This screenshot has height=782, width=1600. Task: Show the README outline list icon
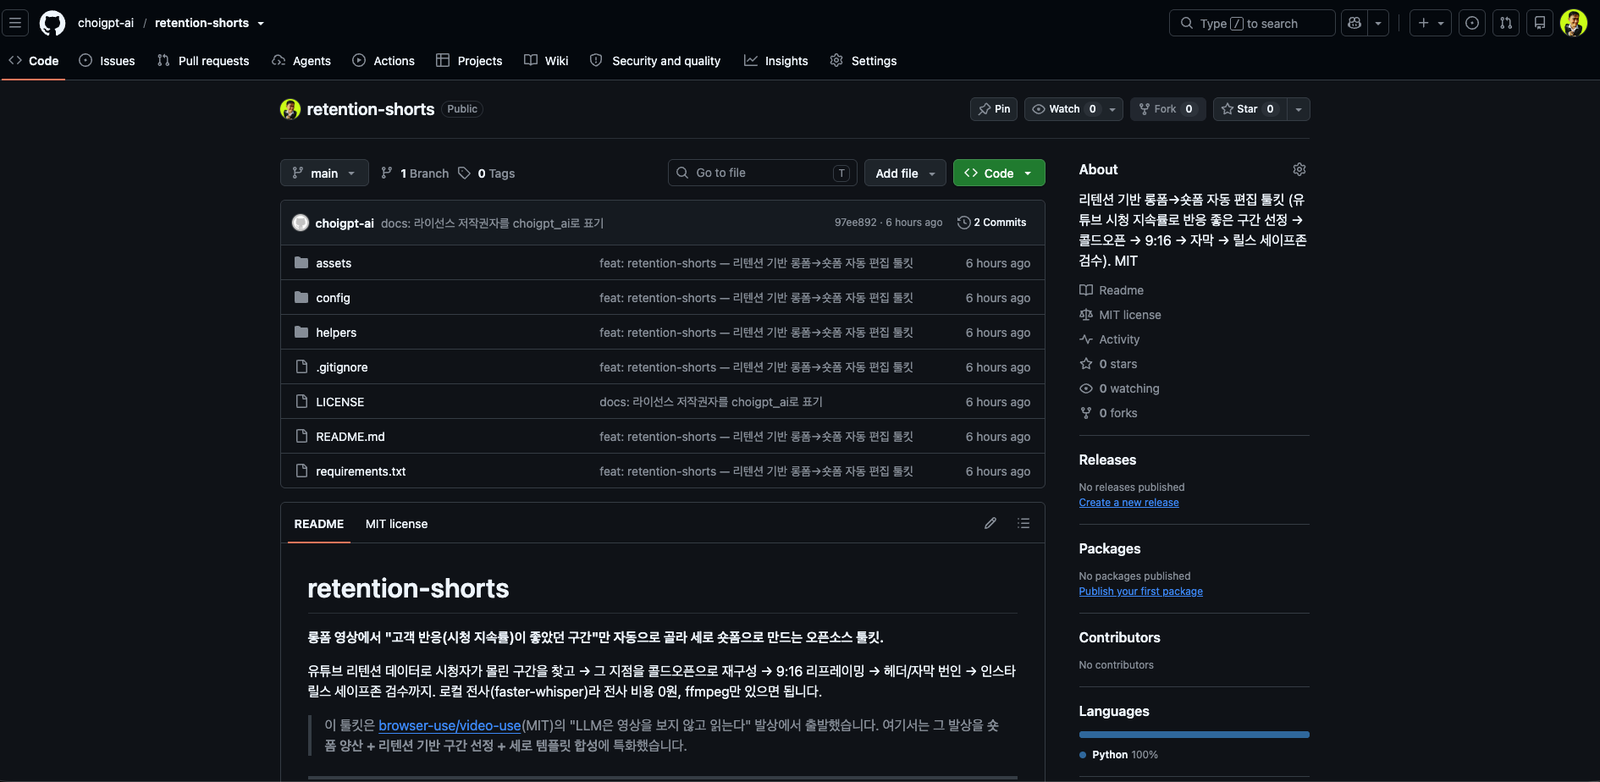click(1023, 523)
